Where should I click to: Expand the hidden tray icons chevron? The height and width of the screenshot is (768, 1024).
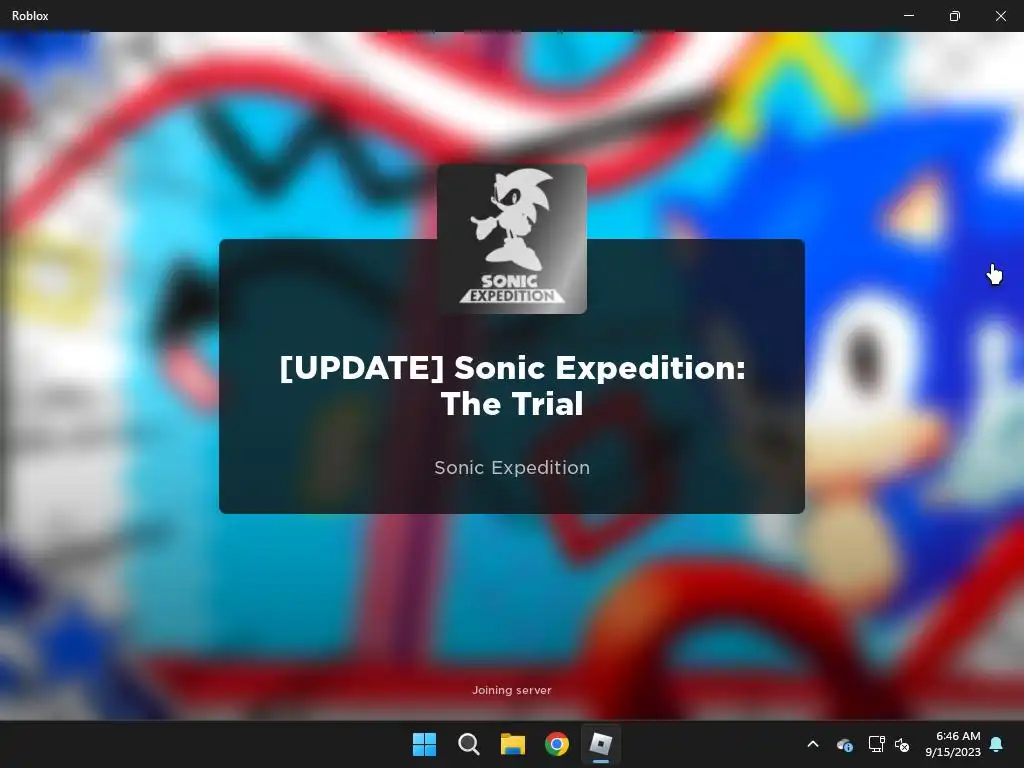tap(813, 744)
